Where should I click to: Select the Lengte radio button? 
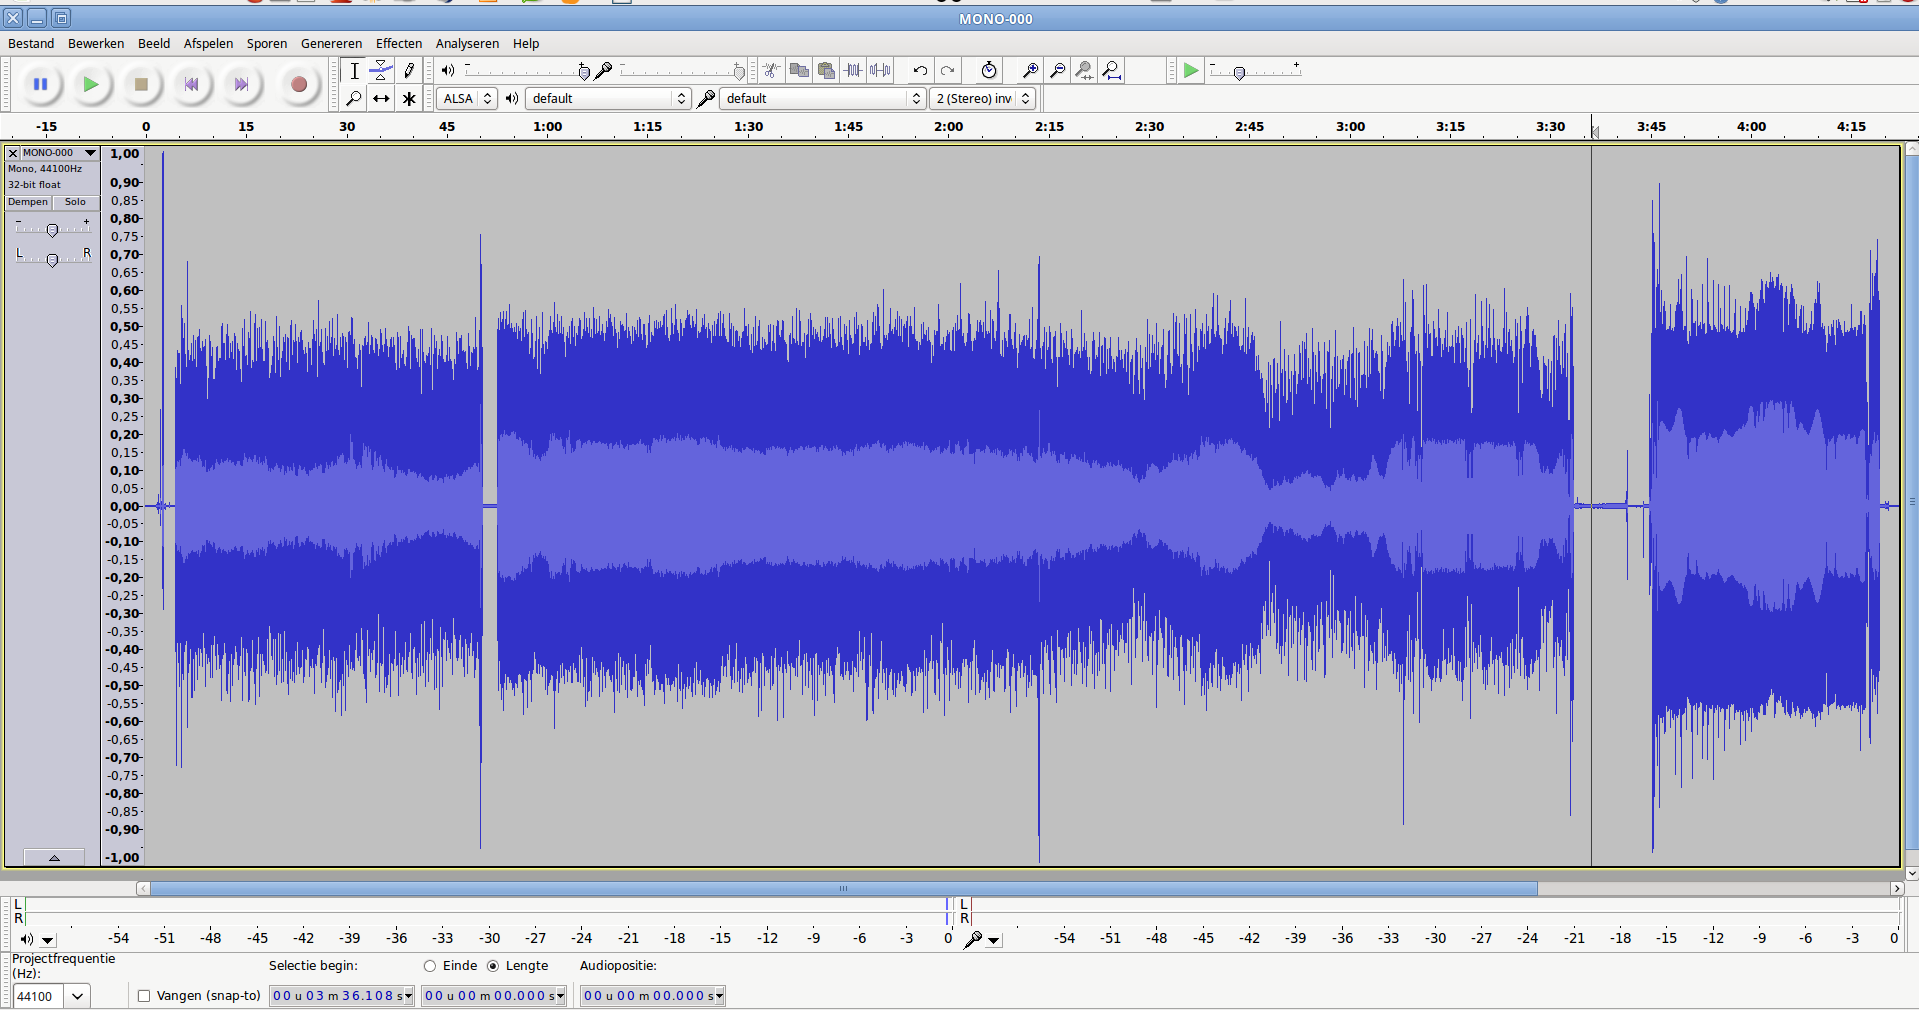pyautogui.click(x=493, y=966)
